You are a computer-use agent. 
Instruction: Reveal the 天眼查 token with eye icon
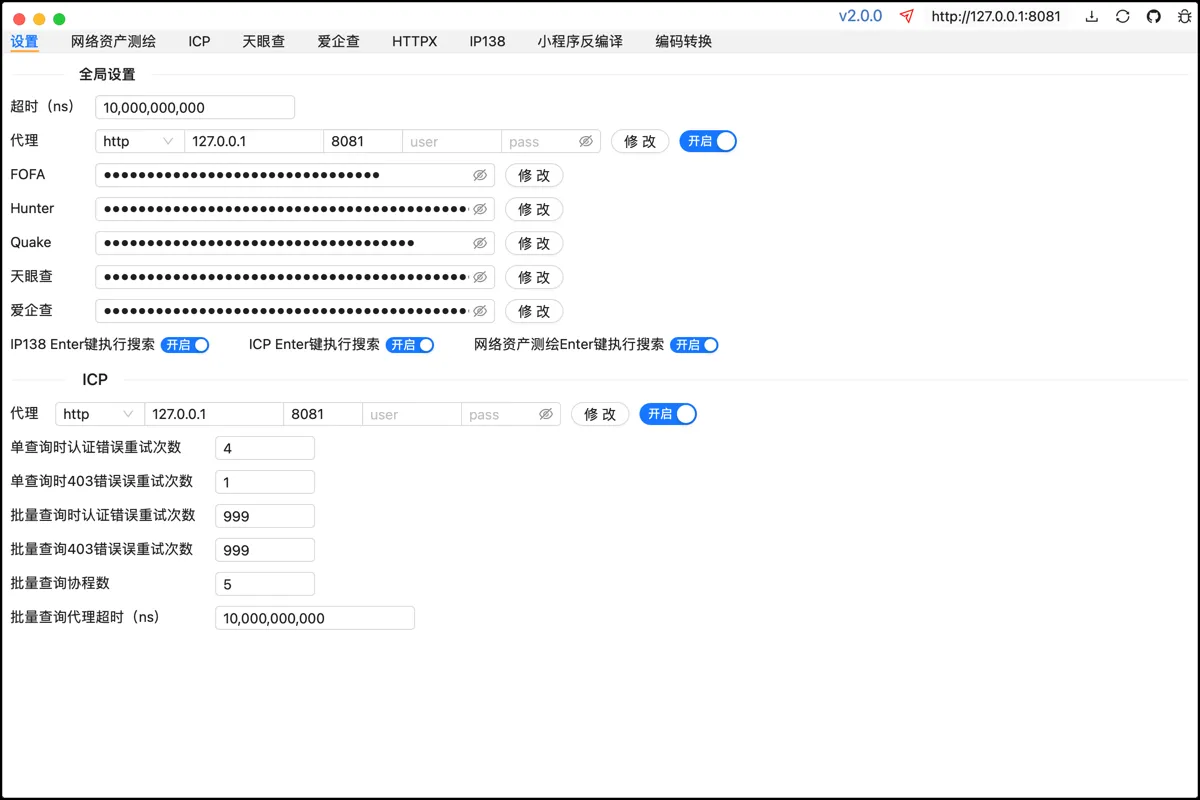click(x=480, y=277)
